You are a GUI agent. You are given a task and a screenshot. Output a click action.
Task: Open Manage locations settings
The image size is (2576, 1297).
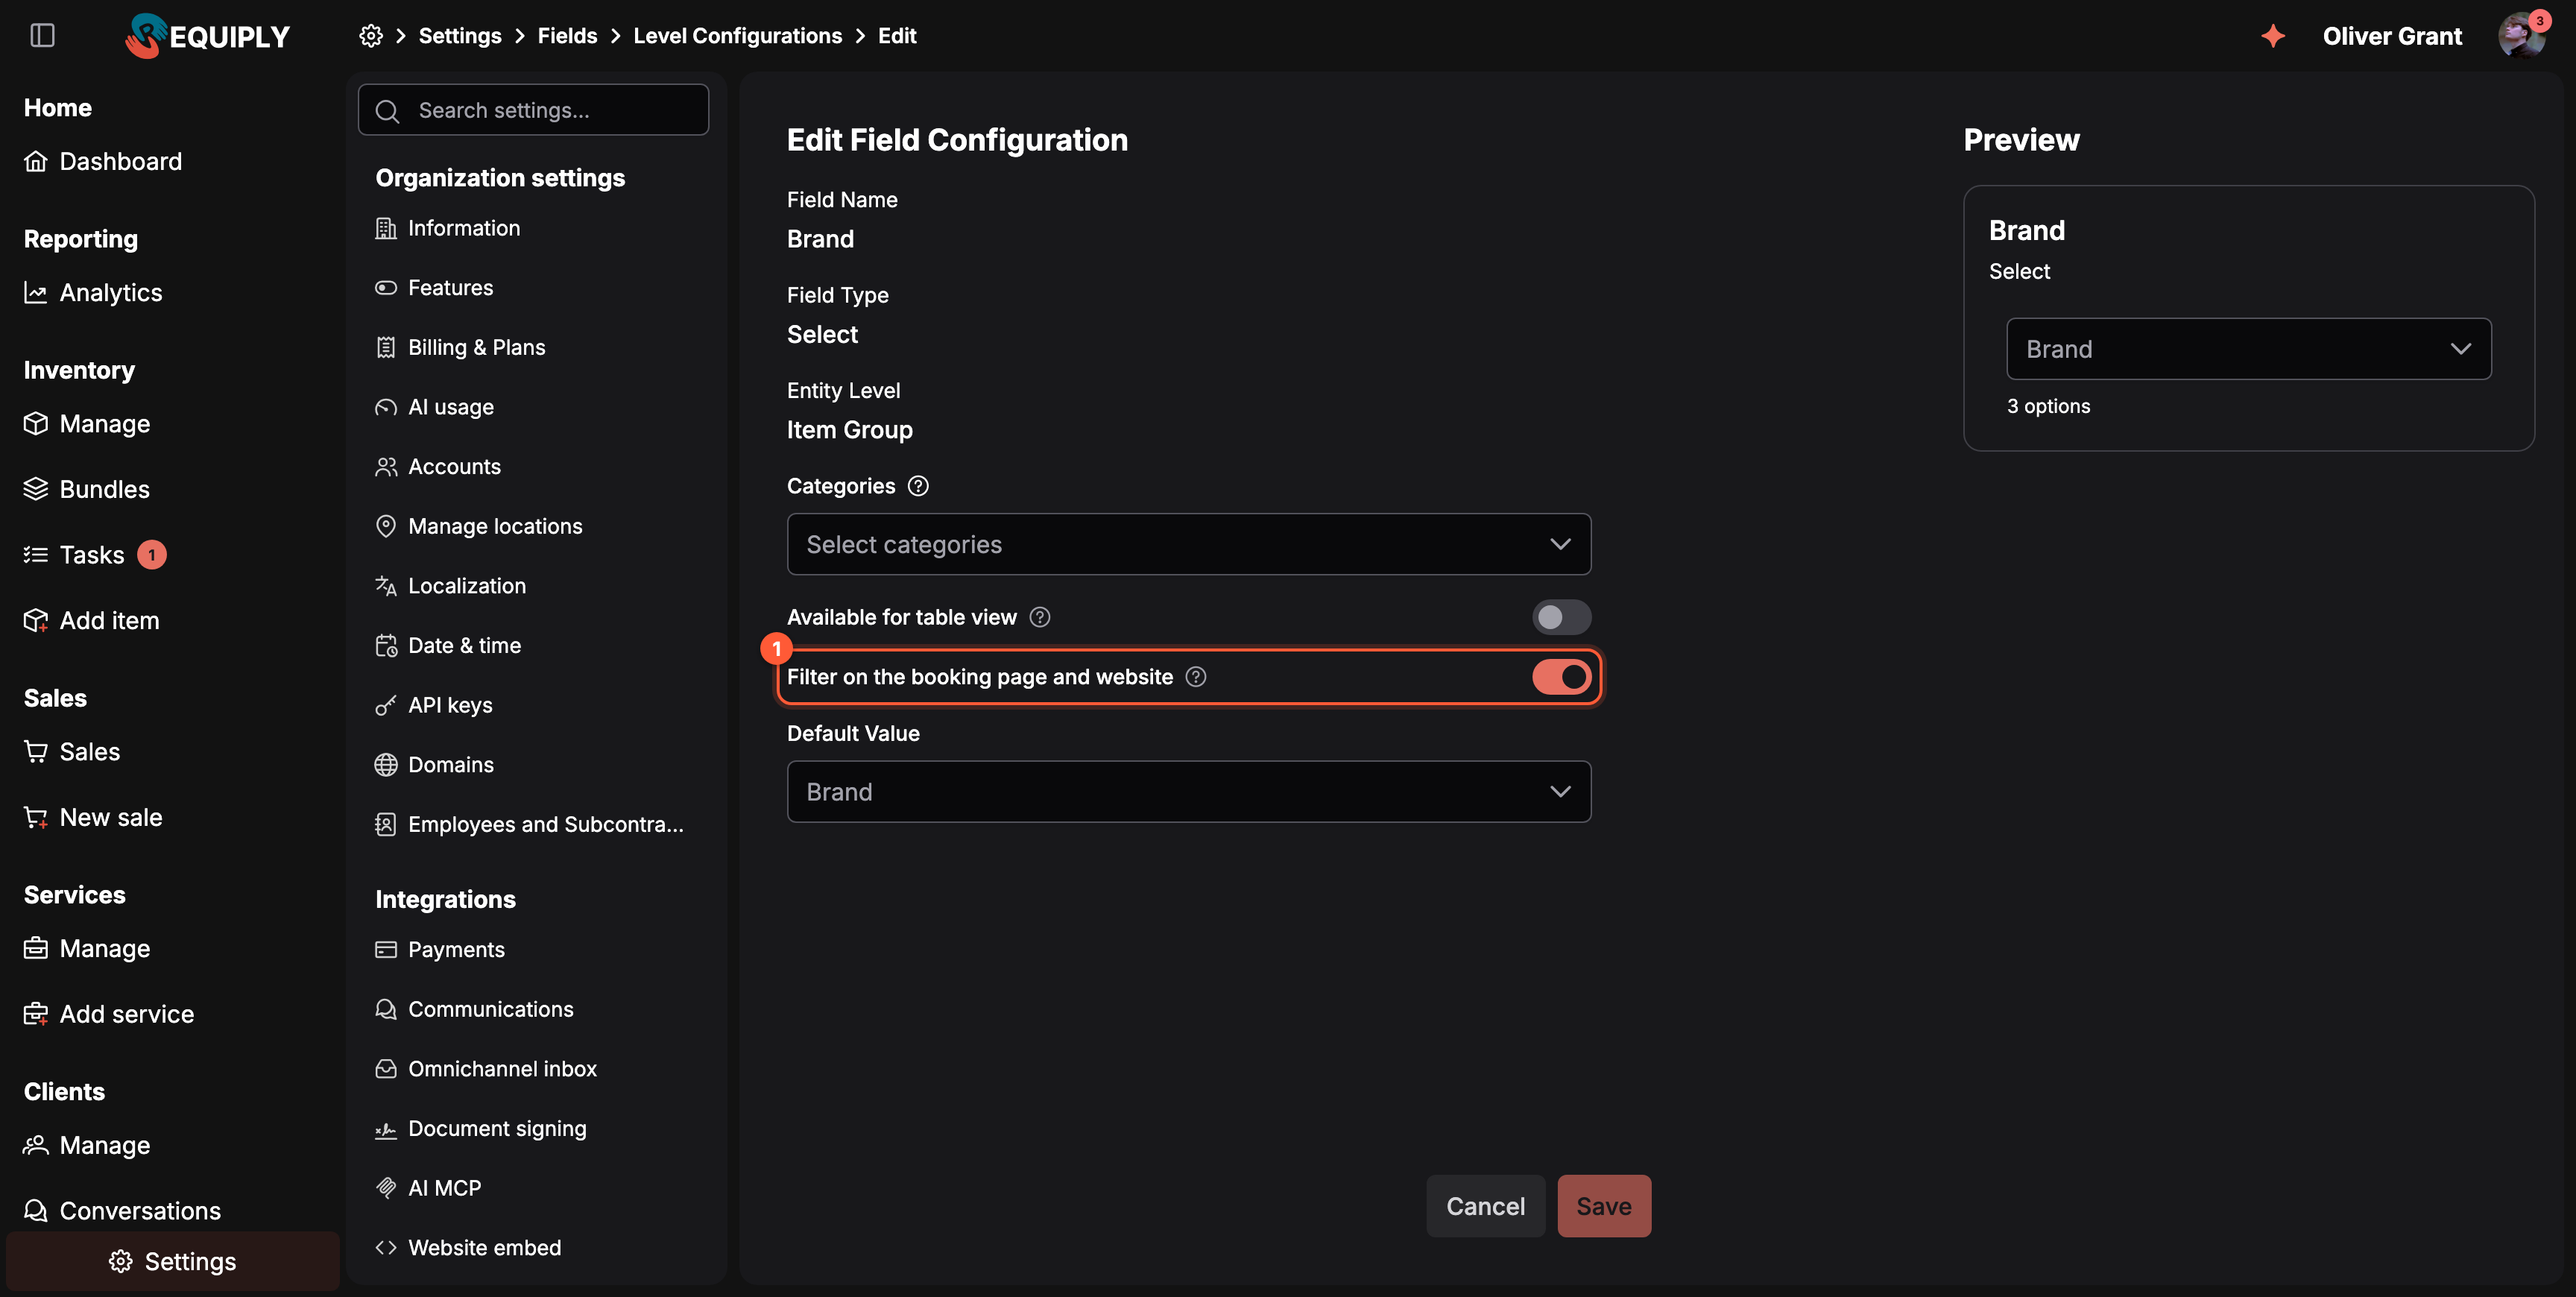coord(478,526)
